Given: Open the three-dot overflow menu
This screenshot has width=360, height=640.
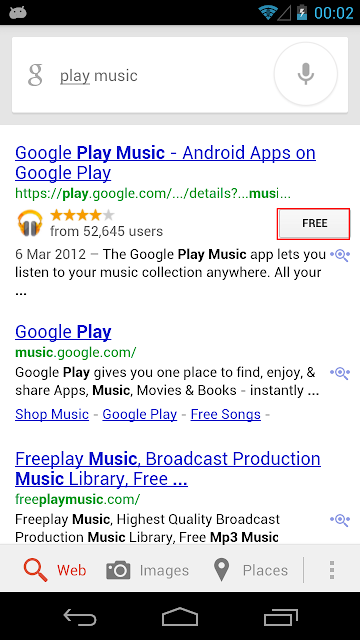Looking at the screenshot, I should pyautogui.click(x=332, y=570).
